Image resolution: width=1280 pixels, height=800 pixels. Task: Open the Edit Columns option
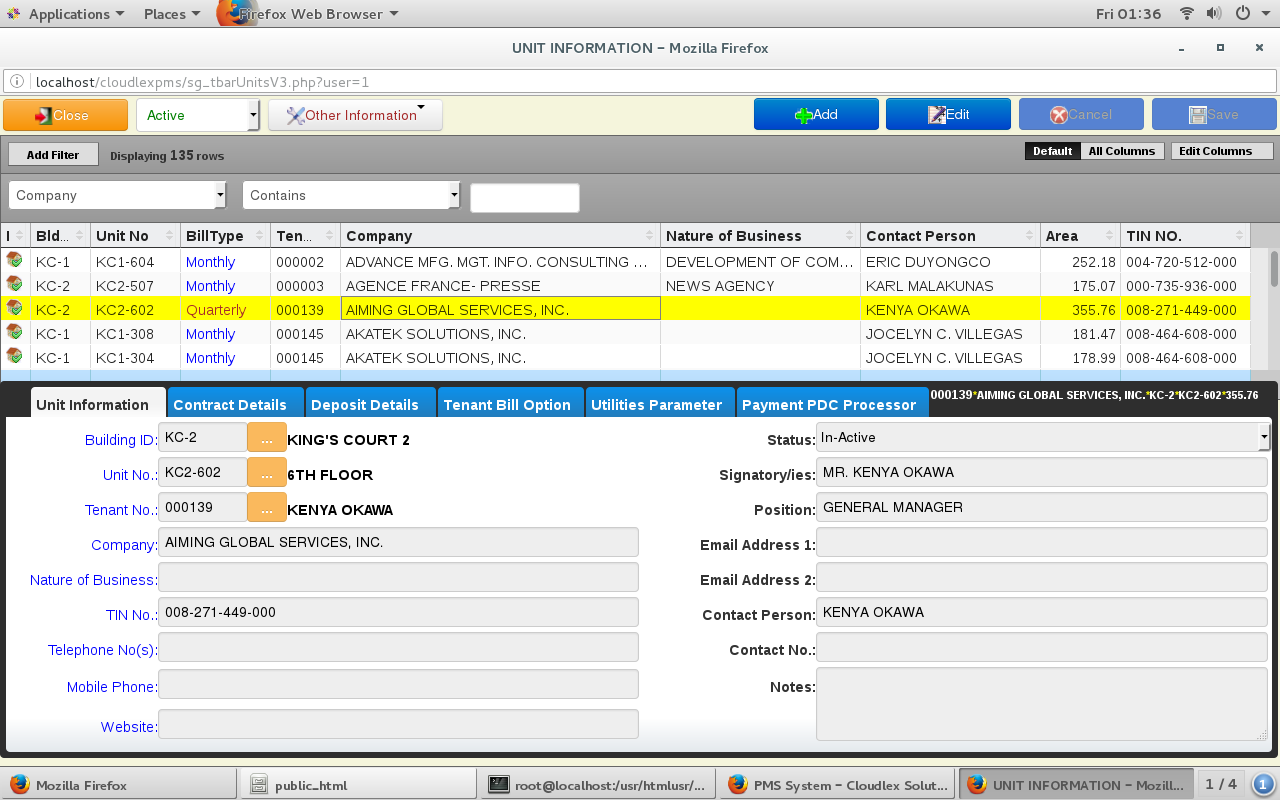pos(1221,151)
